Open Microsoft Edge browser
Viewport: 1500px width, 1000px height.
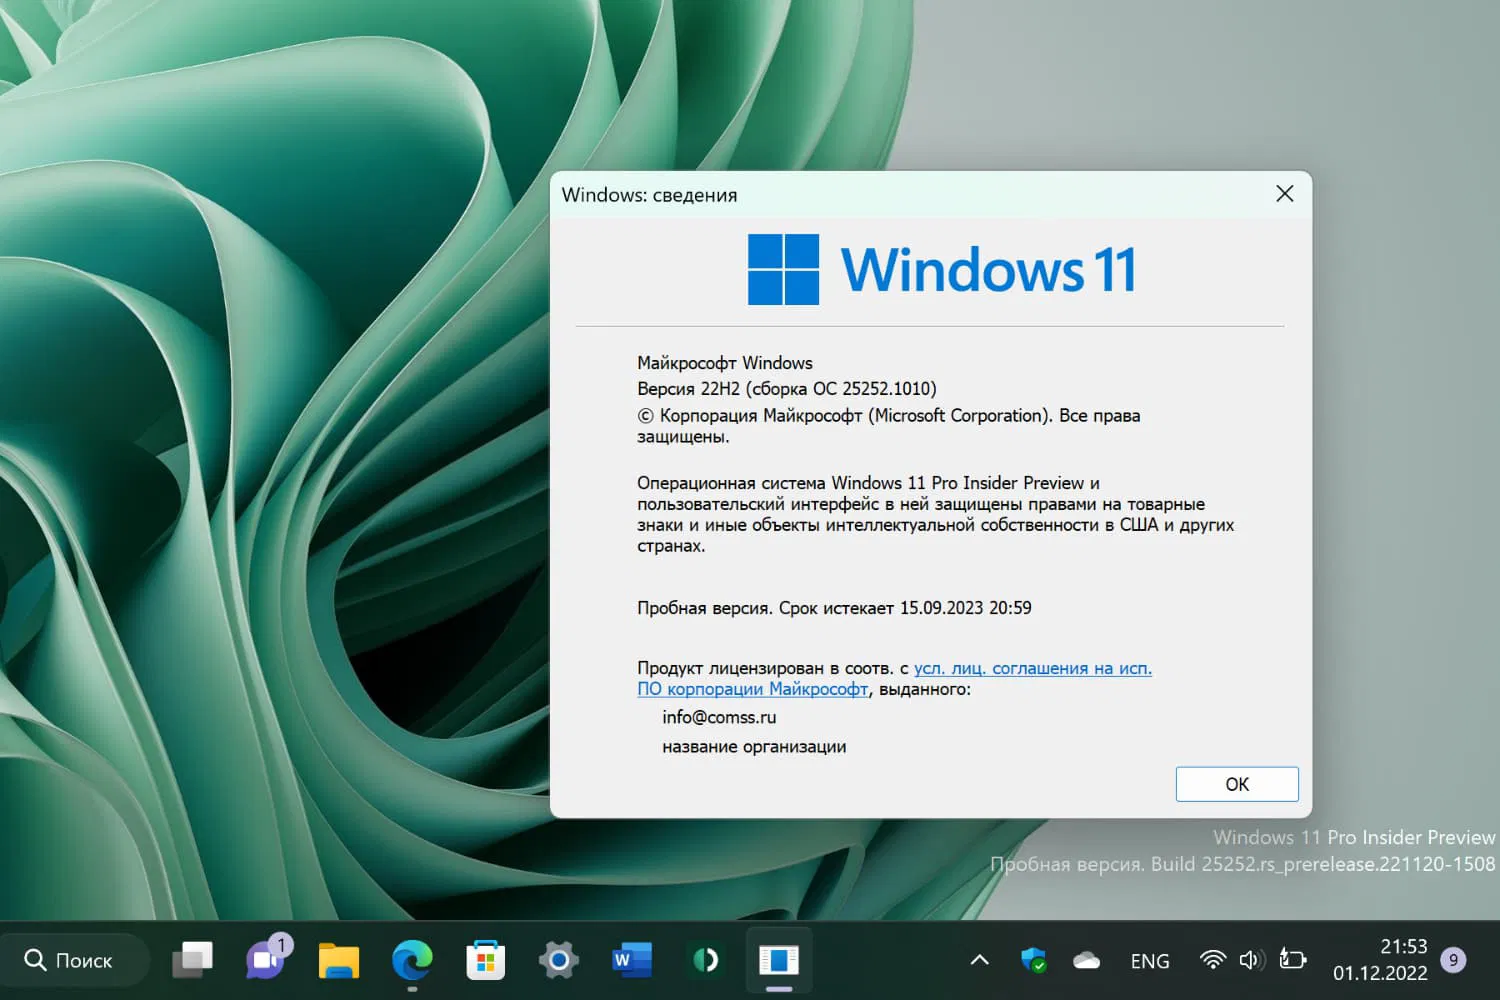tap(412, 960)
